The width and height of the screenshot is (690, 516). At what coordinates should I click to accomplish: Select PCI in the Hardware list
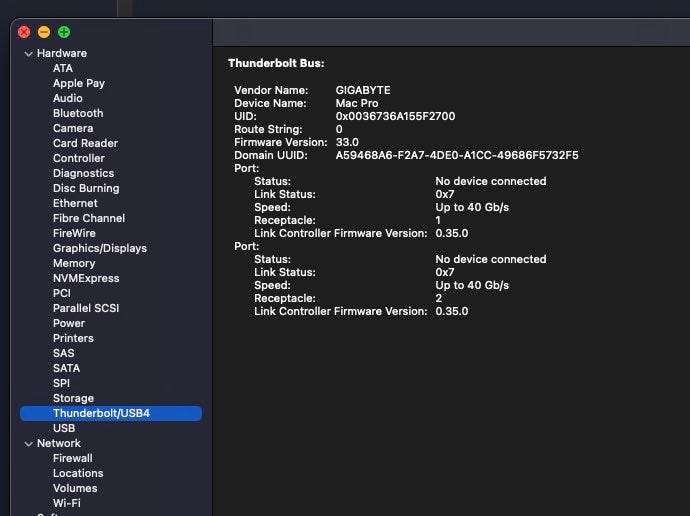[x=62, y=293]
